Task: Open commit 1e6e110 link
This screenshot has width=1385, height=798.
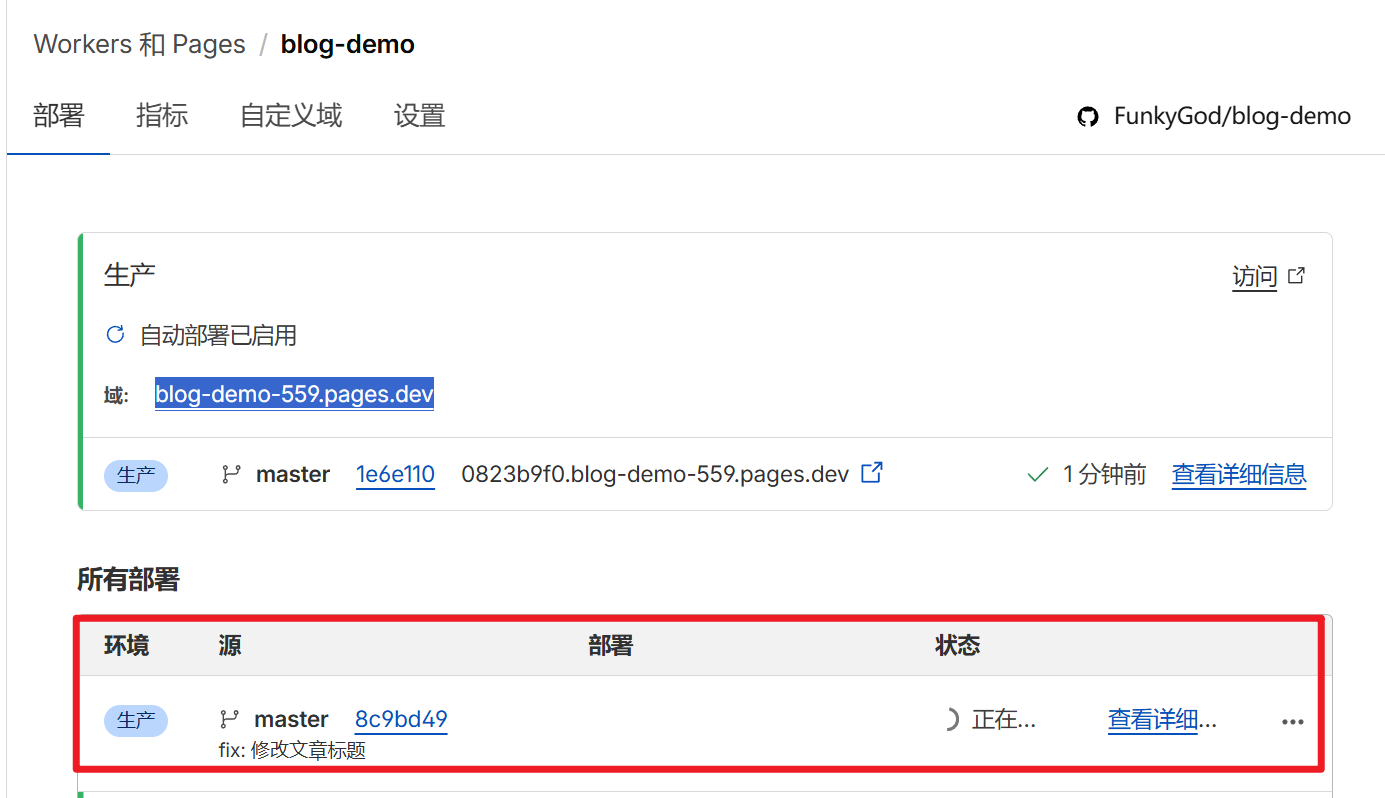Action: coord(395,474)
